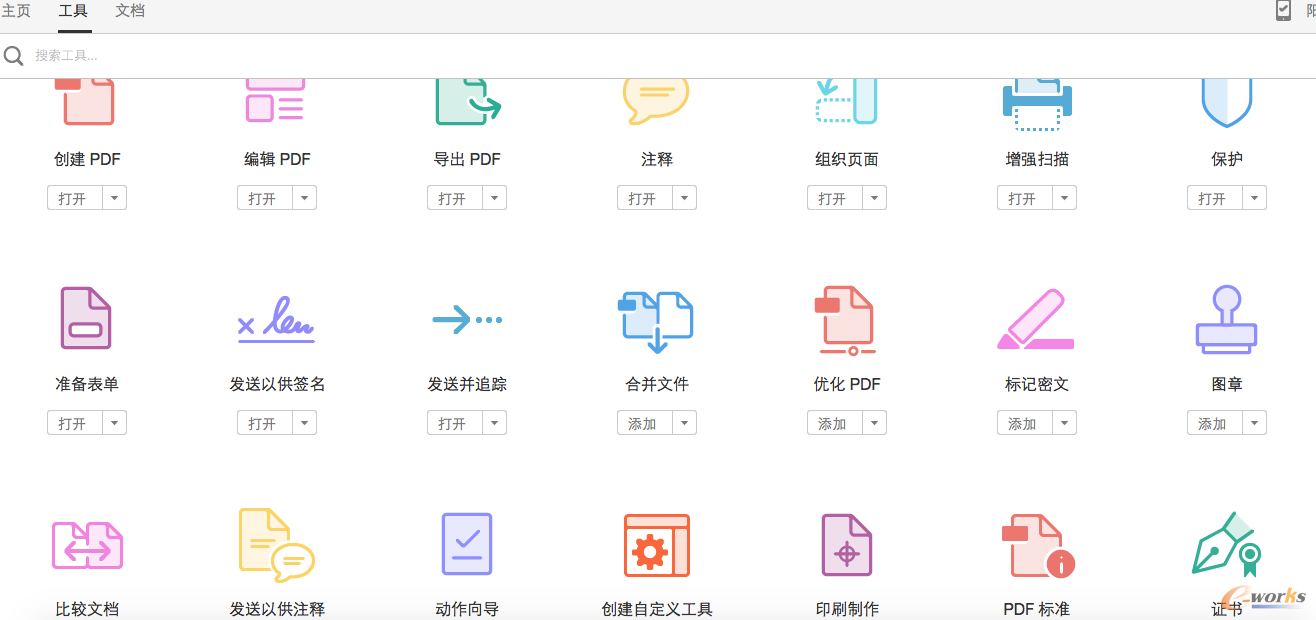Click the mobile device icon at top right
1316x620 pixels.
click(x=1283, y=11)
